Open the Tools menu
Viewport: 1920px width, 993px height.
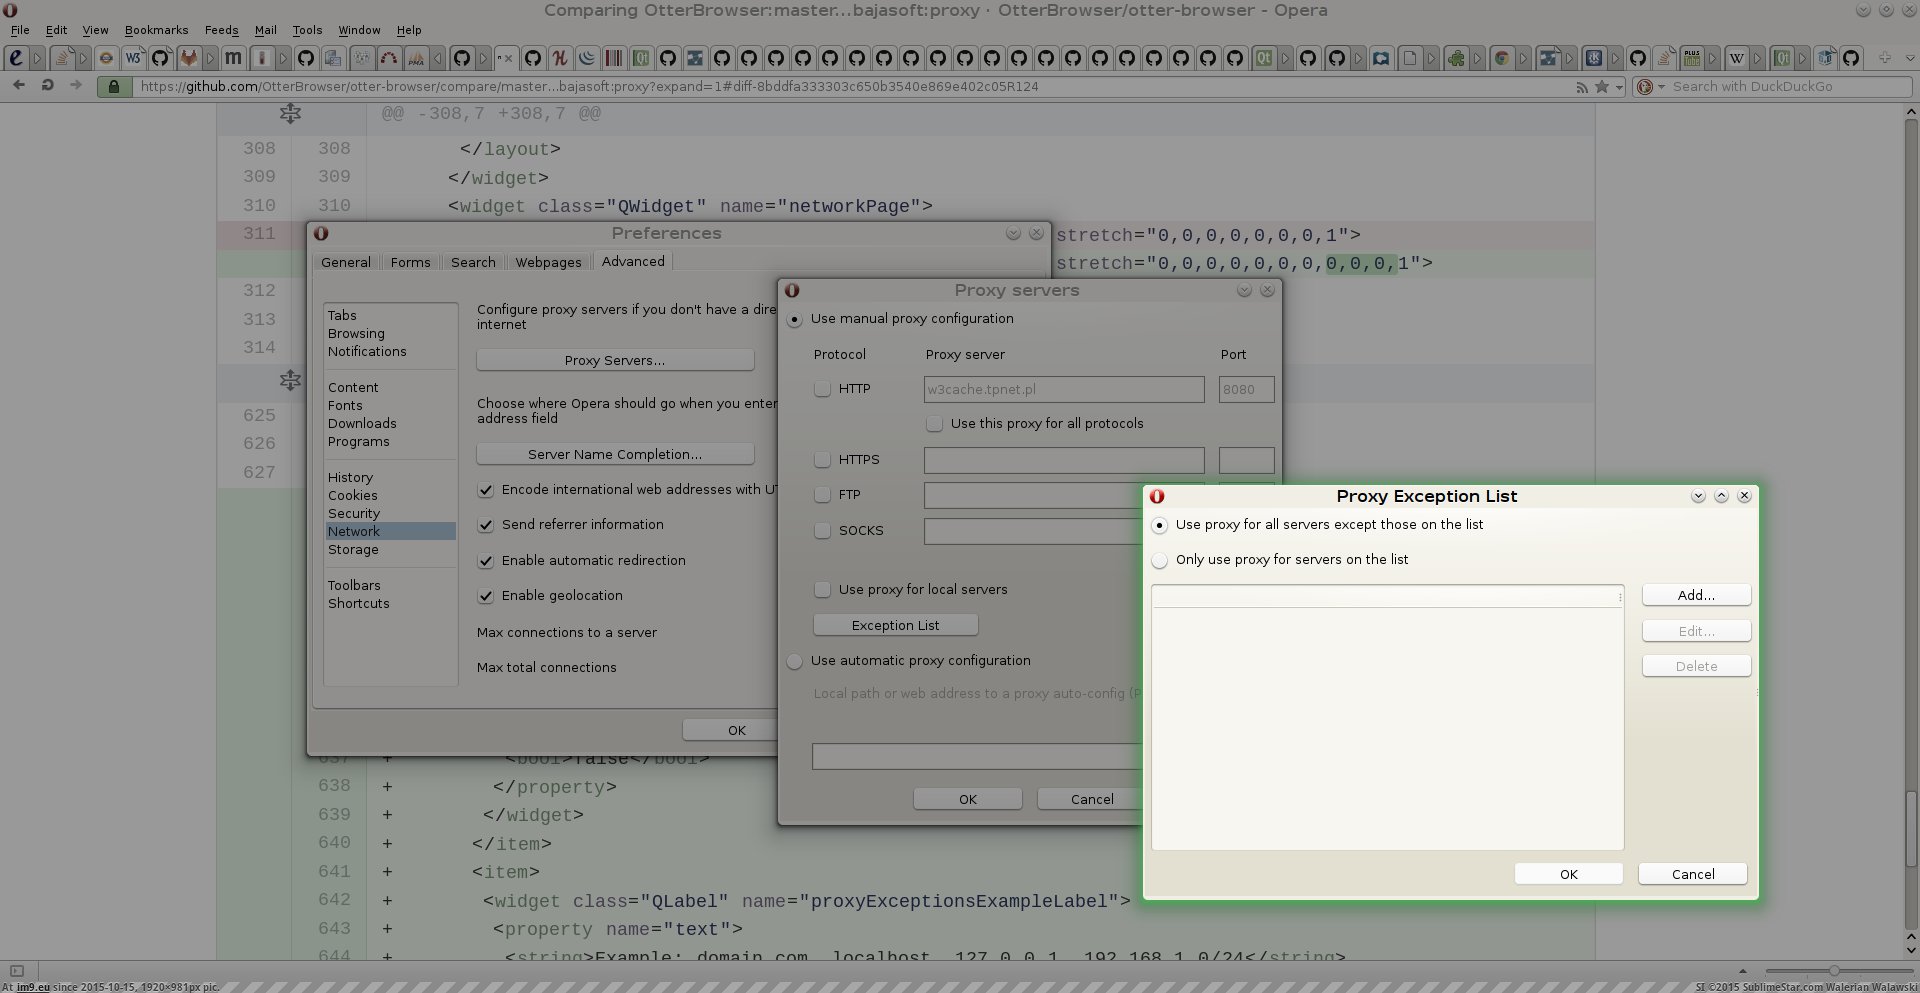coord(307,30)
